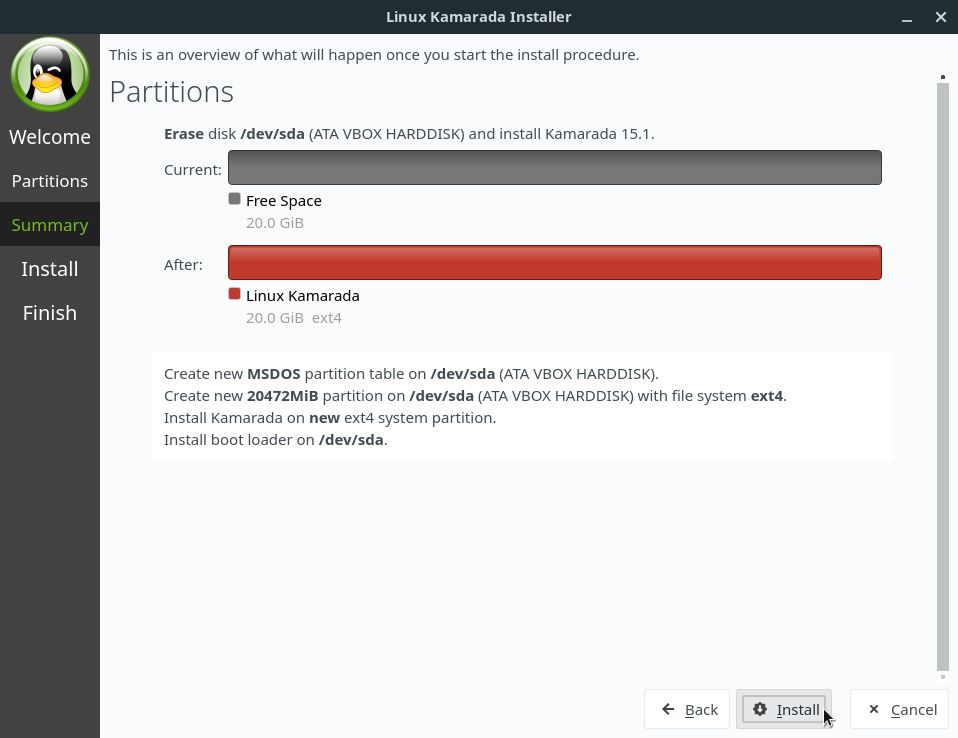This screenshot has height=738, width=958.
Task: Go to the Partitions step in the sidebar
Action: (49, 181)
